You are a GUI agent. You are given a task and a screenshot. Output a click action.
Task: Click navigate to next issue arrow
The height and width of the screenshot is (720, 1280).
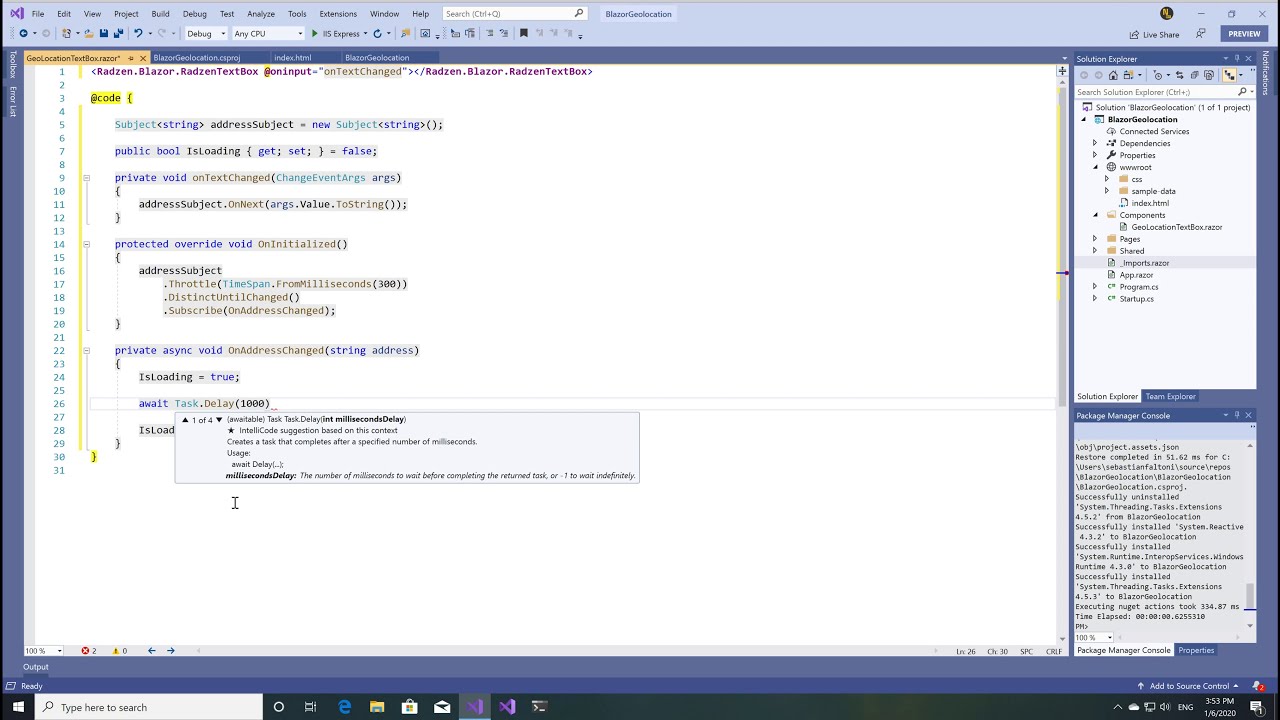click(x=170, y=651)
